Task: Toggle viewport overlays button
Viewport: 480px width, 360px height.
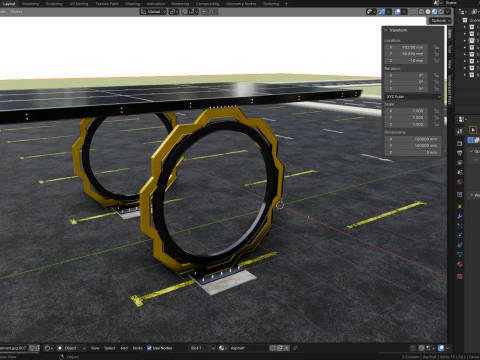Action: [x=397, y=12]
